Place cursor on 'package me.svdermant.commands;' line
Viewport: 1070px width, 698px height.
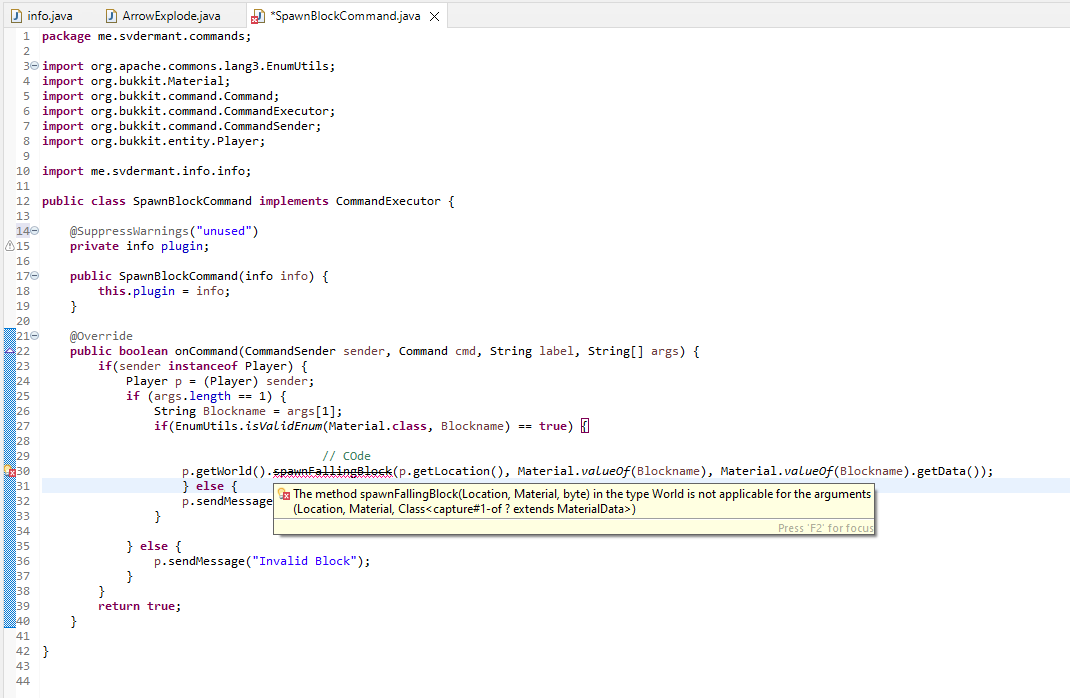coord(147,36)
